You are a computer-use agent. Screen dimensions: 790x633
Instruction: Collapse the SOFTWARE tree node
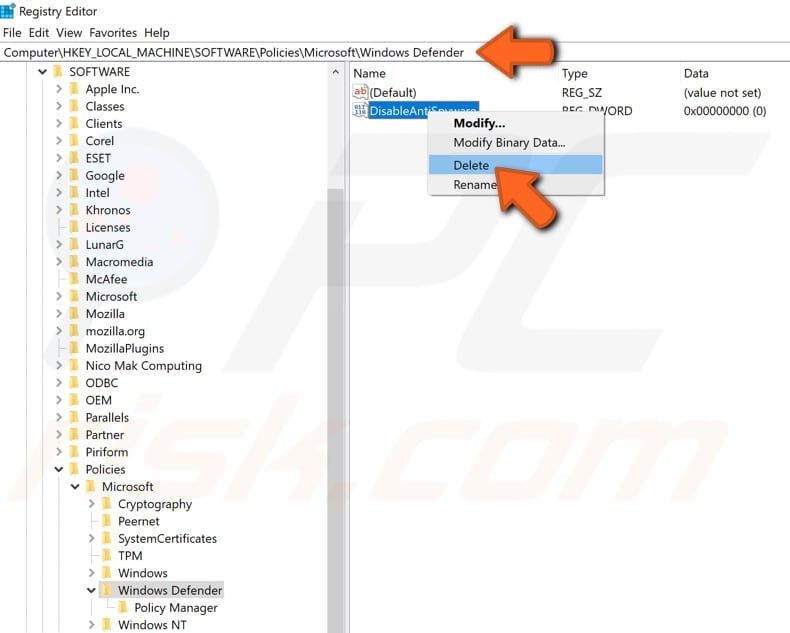coord(42,72)
